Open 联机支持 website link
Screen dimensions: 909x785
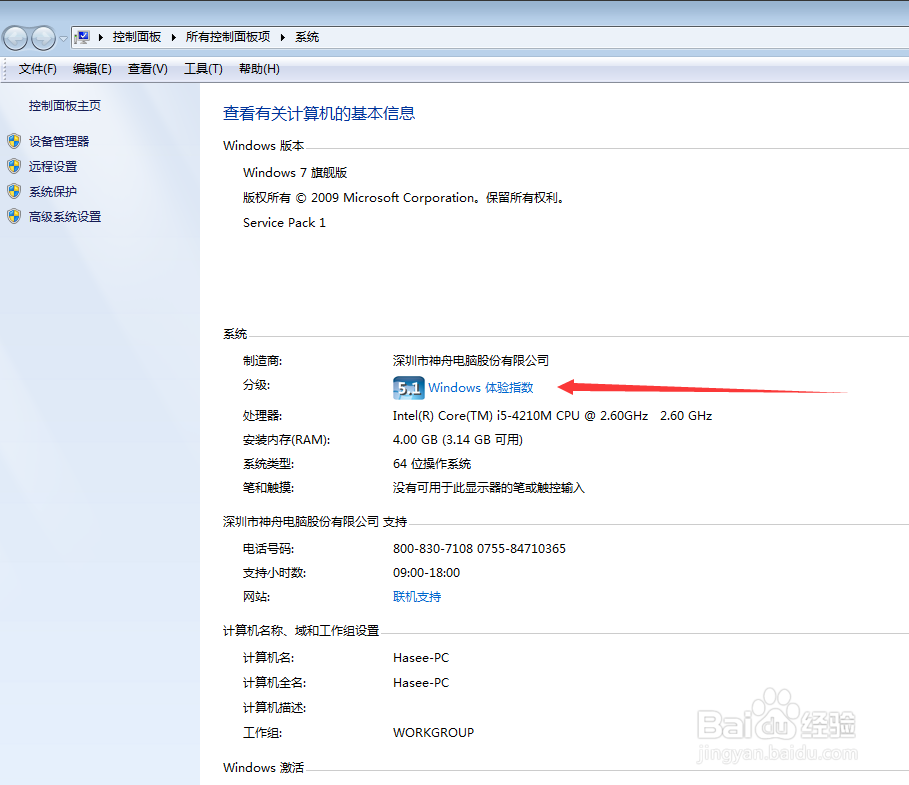[x=417, y=597]
